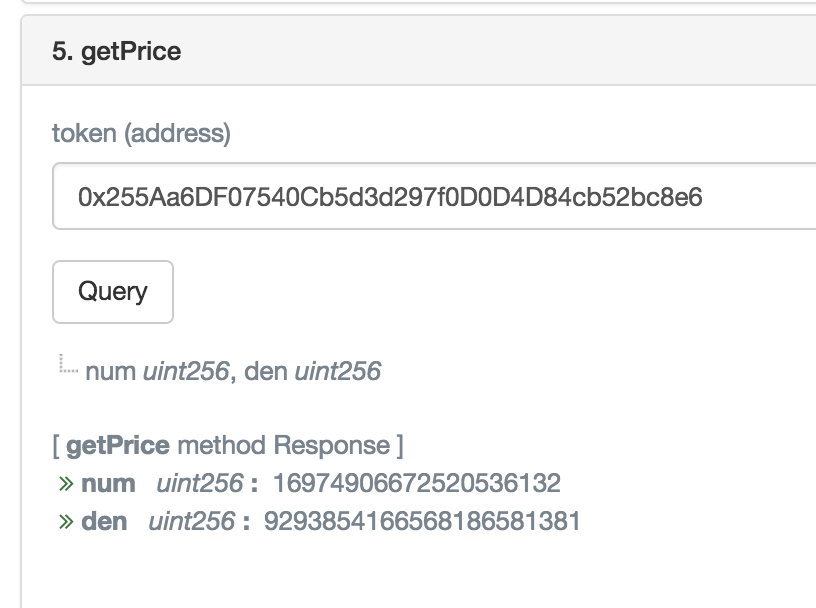Screen dimensions: 816x608
Task: Click the "5." number in the panel title
Action: (x=63, y=51)
